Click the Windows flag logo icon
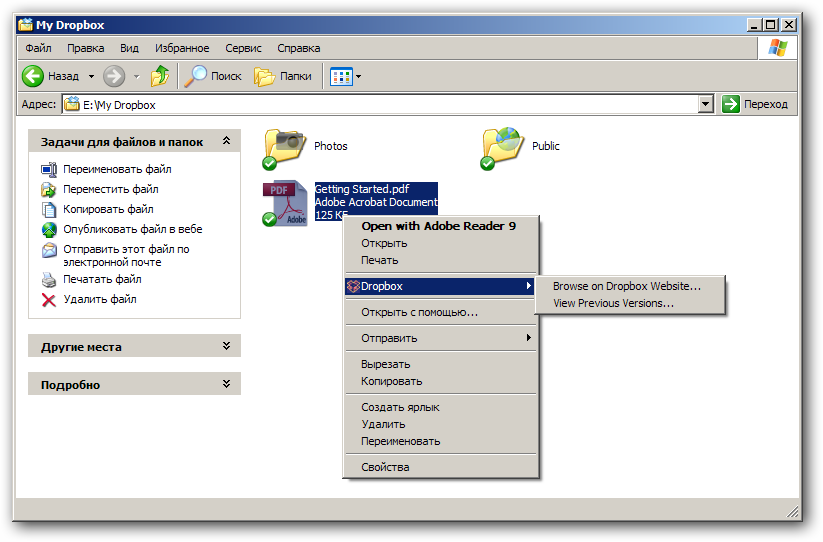 (777, 48)
